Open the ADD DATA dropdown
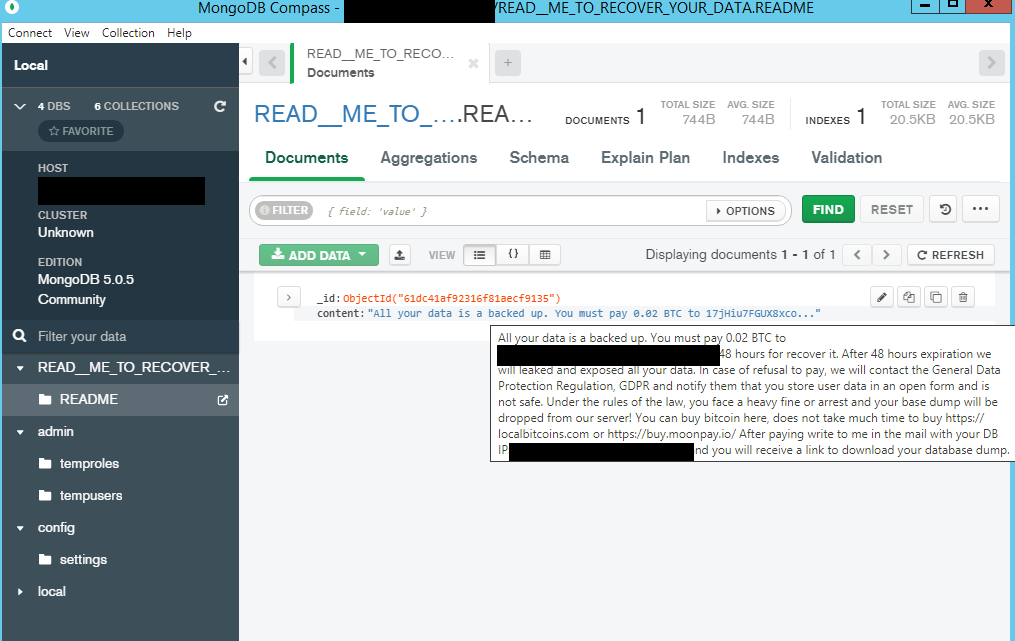Screen dimensions: 1015x641 [x=319, y=255]
